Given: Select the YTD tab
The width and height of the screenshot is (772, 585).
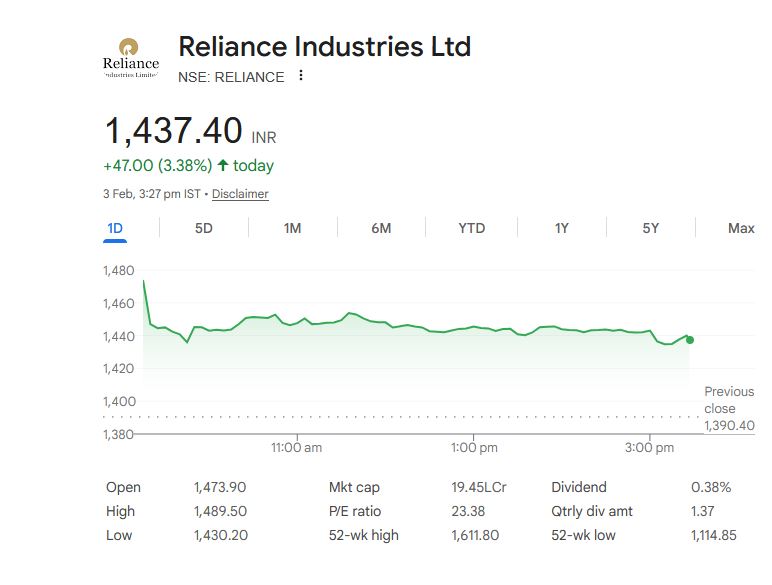Looking at the screenshot, I should point(471,228).
